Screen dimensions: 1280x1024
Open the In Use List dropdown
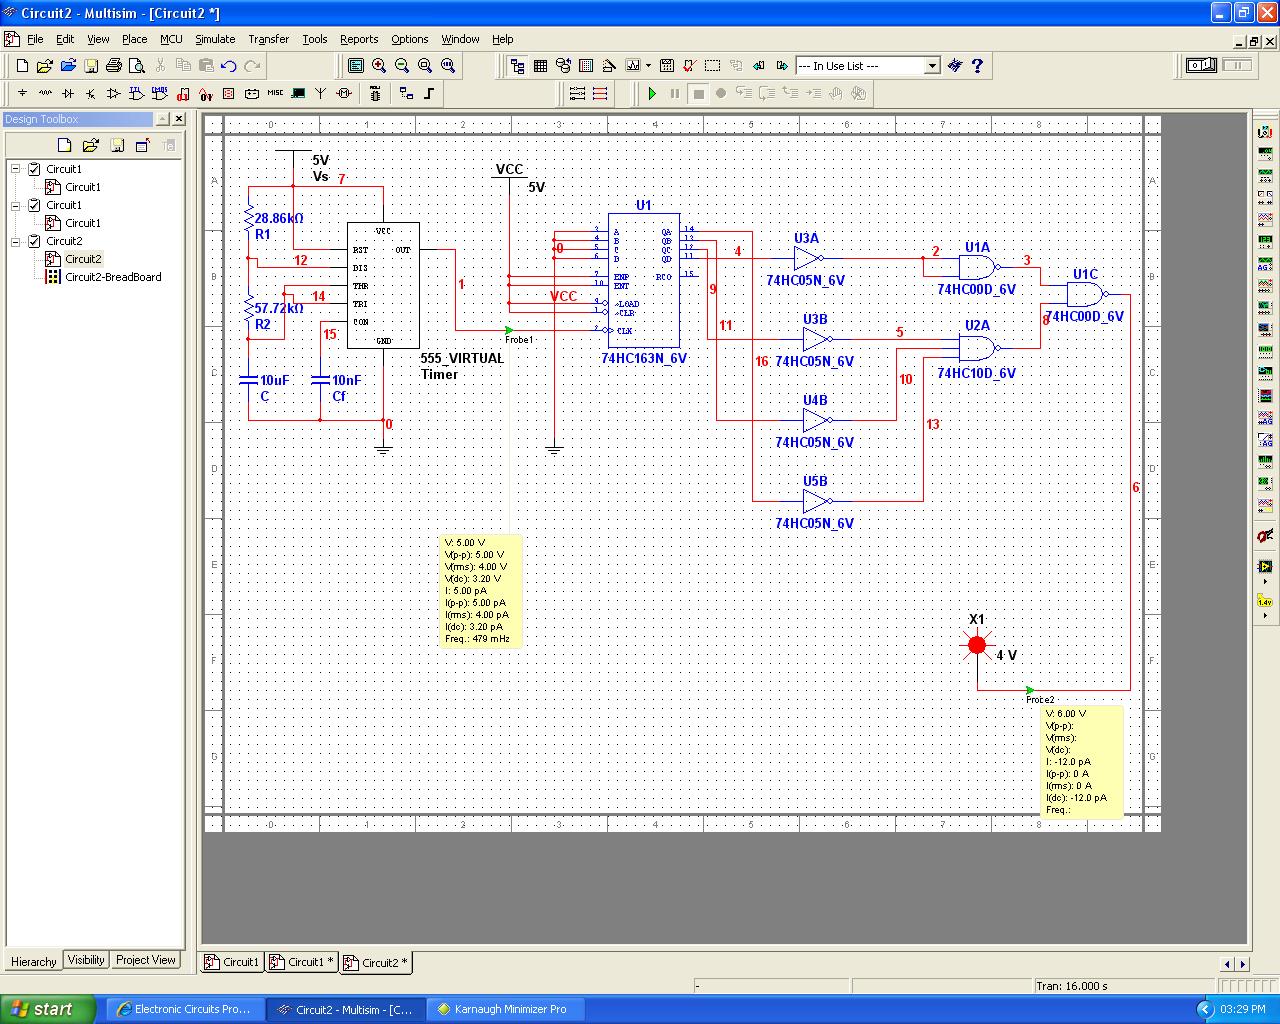932,66
